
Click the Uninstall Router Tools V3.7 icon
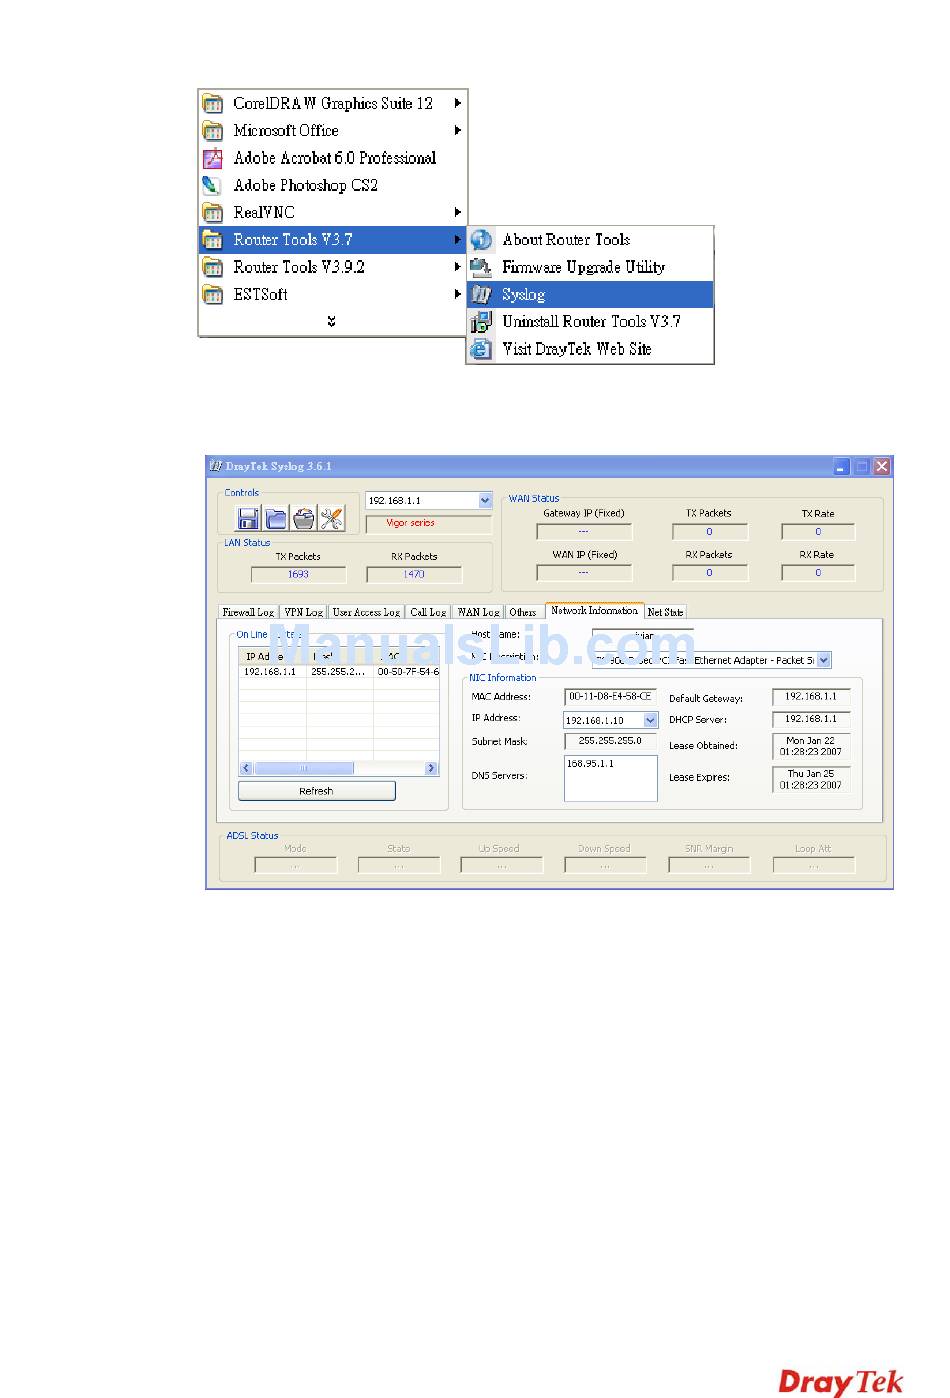(x=481, y=322)
